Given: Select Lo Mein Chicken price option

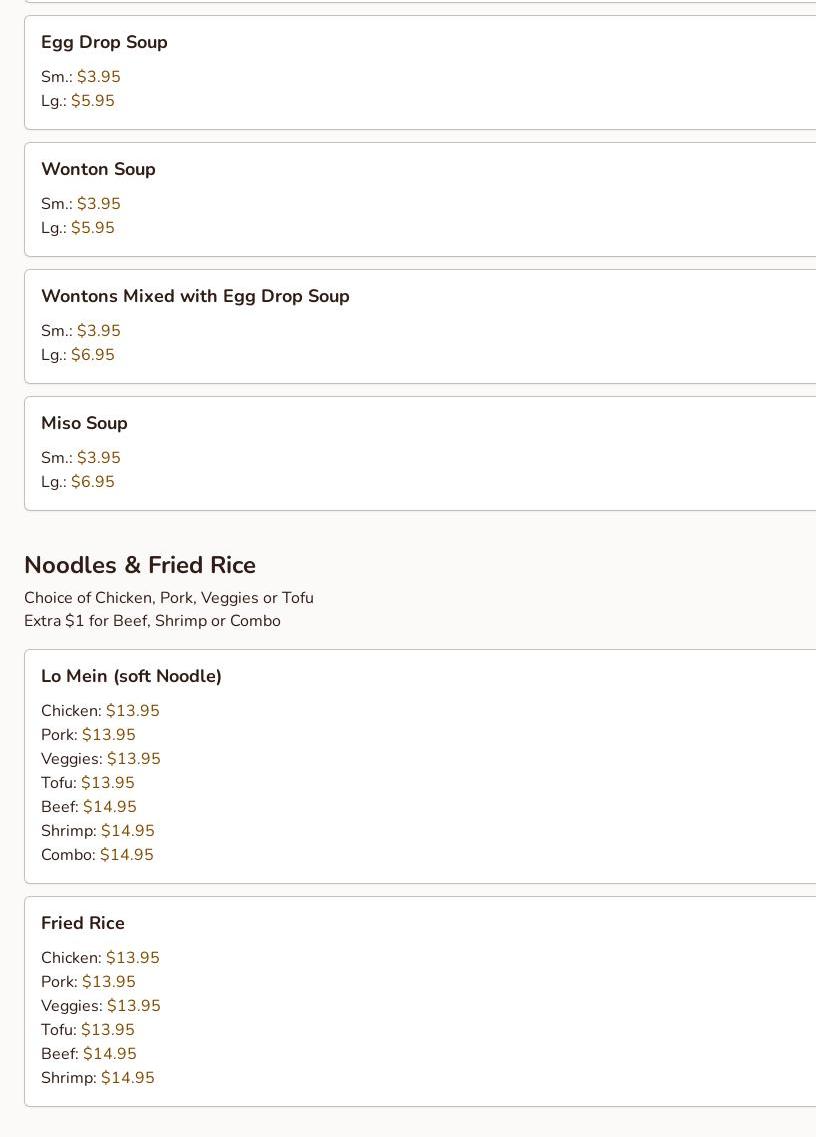Looking at the screenshot, I should point(132,711).
